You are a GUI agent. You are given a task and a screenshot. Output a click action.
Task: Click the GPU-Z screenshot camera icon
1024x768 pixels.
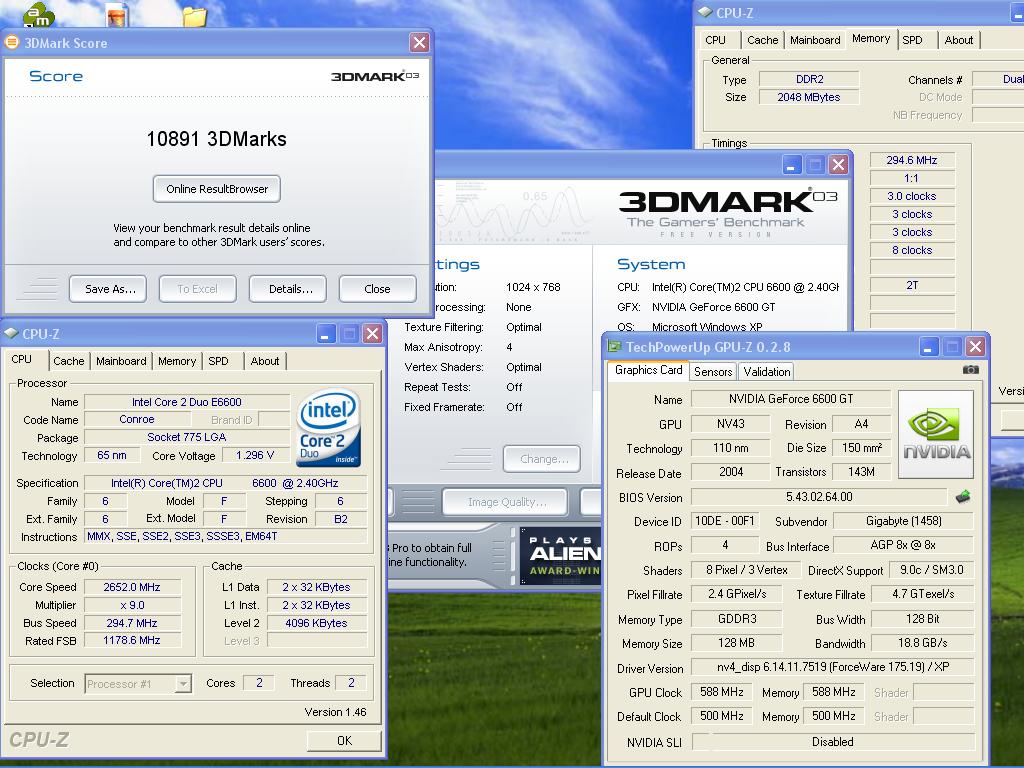(x=970, y=370)
